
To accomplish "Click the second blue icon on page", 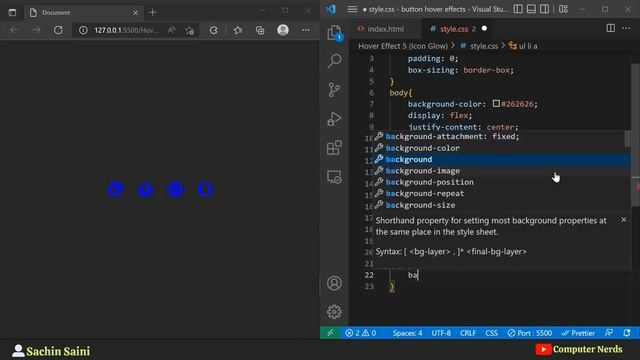I will coord(145,189).
